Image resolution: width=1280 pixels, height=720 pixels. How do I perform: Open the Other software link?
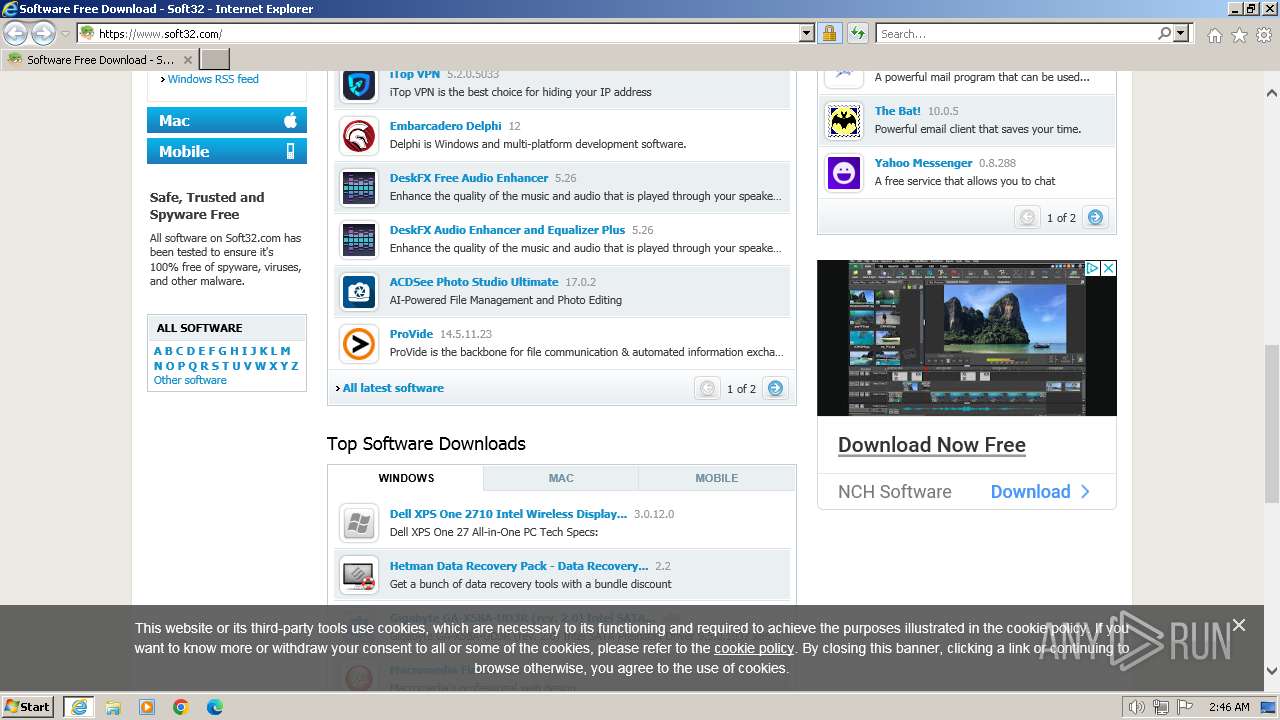tap(190, 380)
